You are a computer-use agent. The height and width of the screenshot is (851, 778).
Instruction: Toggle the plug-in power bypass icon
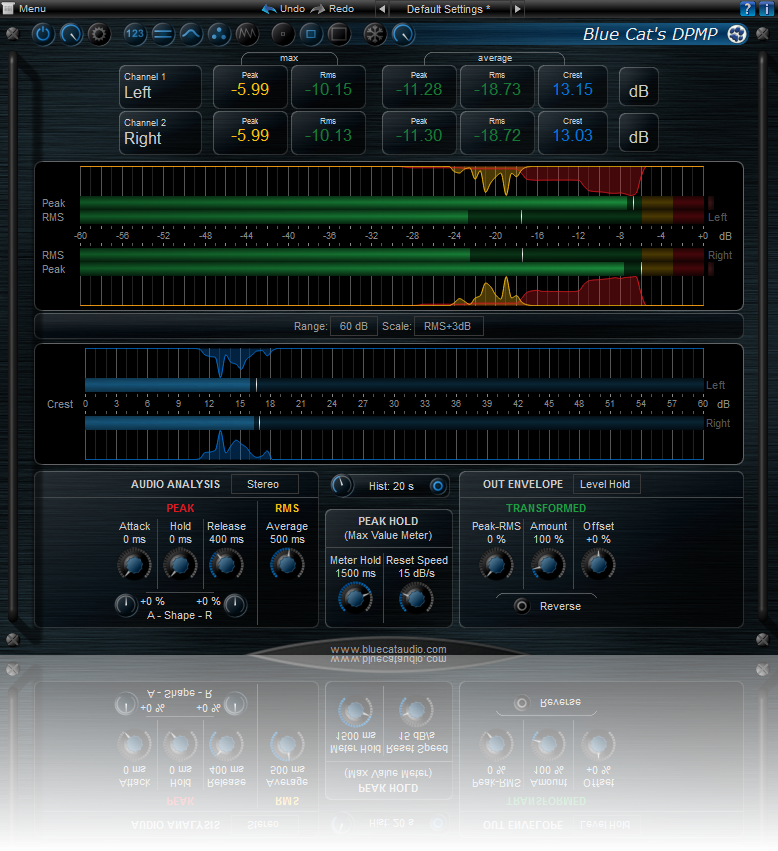click(43, 34)
